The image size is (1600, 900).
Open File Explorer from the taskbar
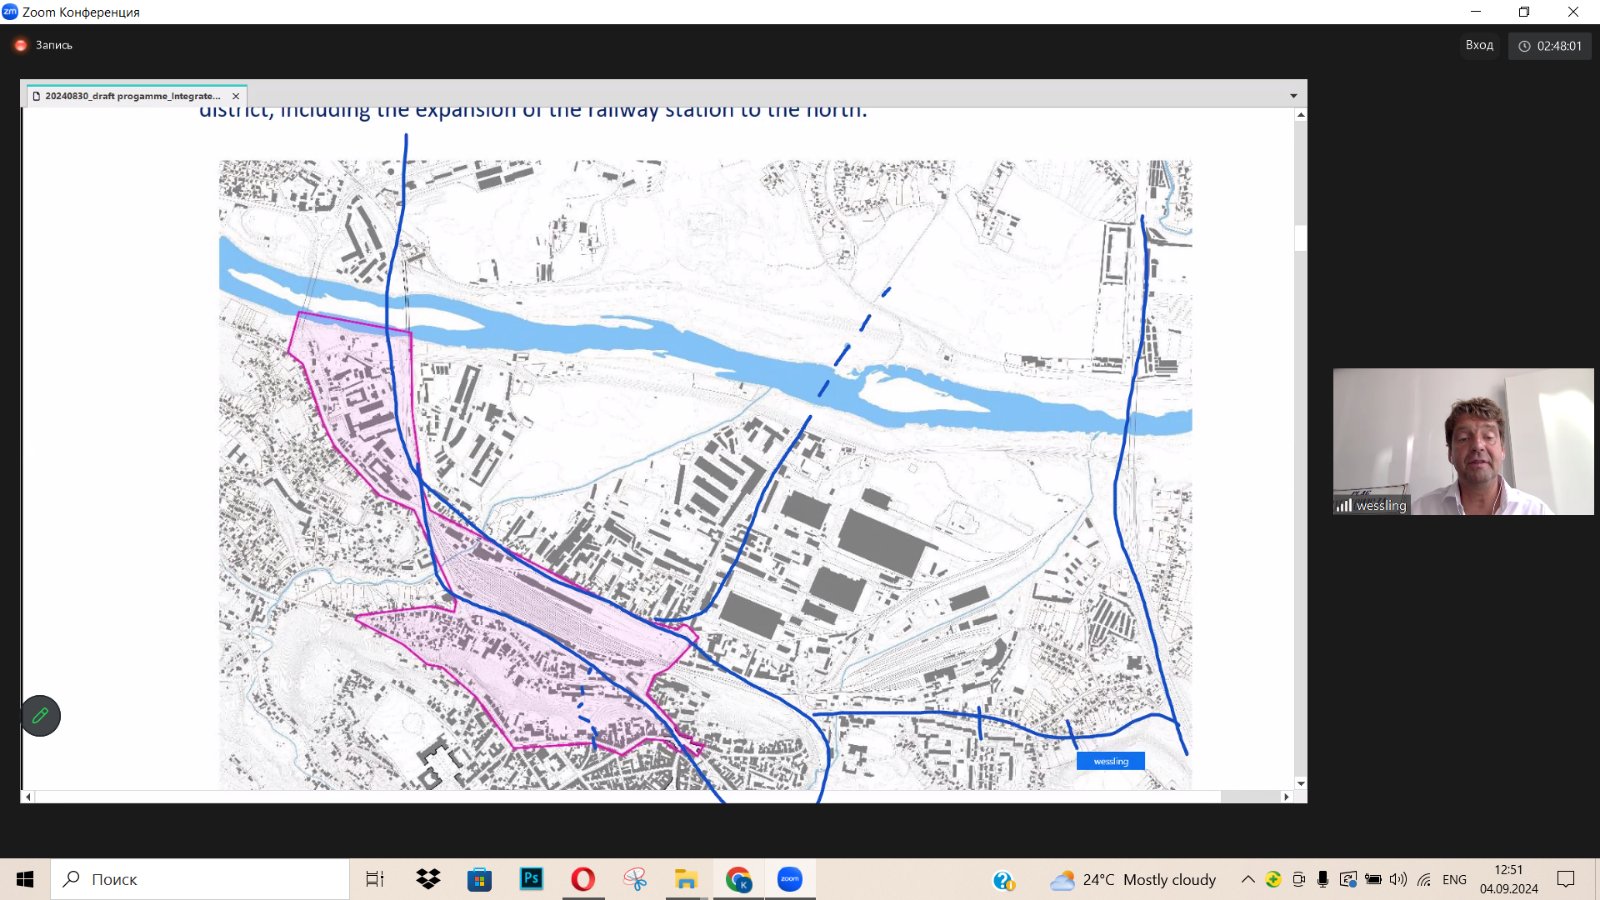pyautogui.click(x=686, y=879)
